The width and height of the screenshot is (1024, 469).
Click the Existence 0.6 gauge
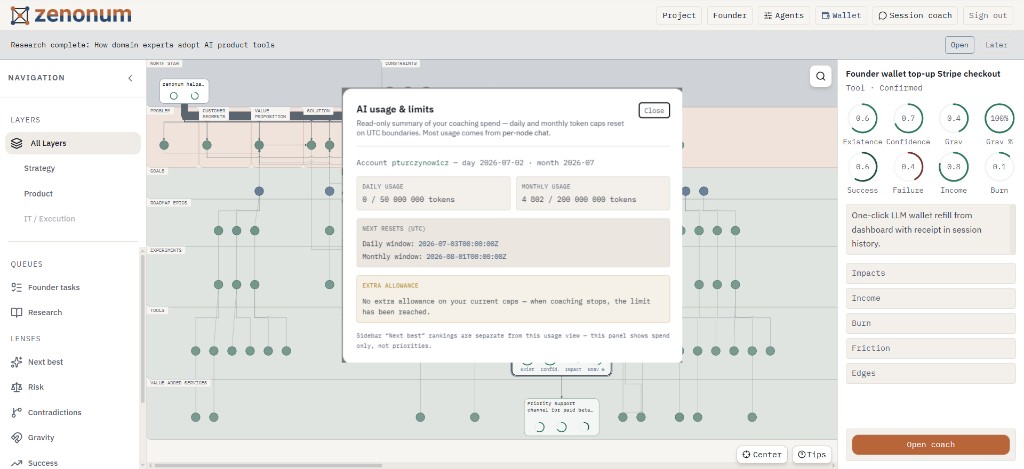click(x=863, y=118)
